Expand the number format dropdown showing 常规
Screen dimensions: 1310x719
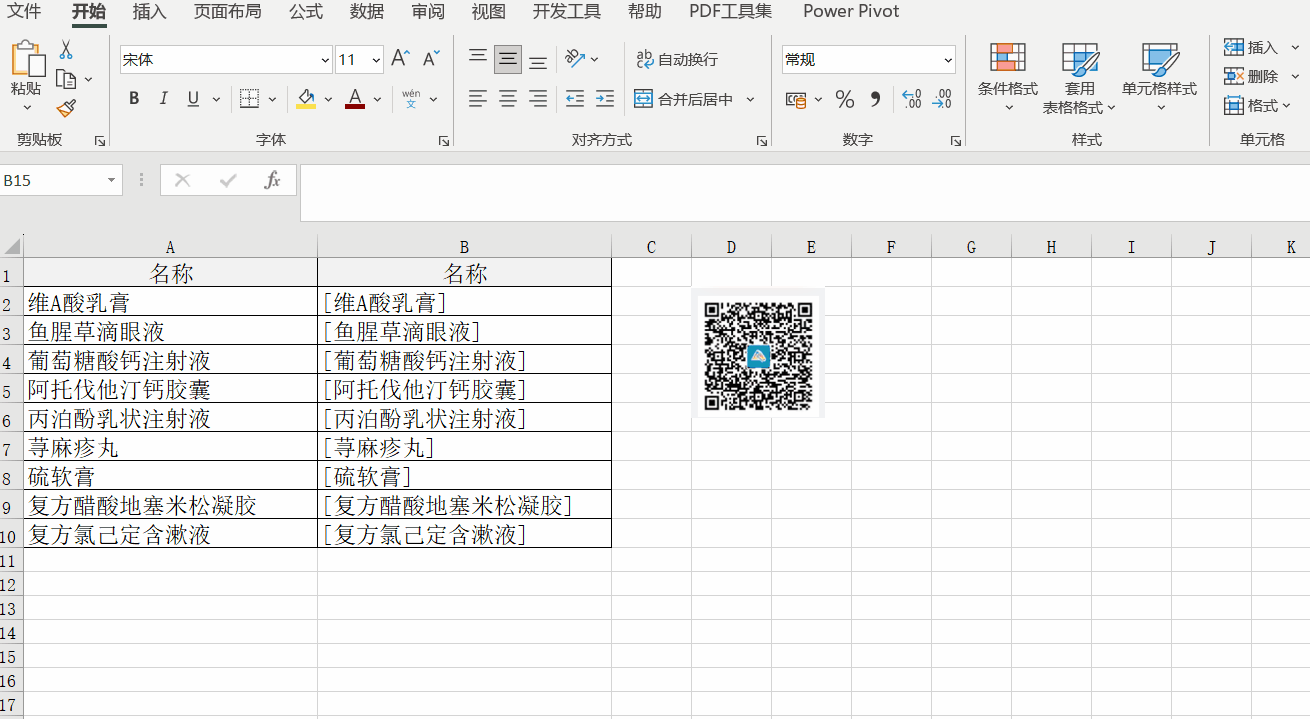pyautogui.click(x=948, y=60)
